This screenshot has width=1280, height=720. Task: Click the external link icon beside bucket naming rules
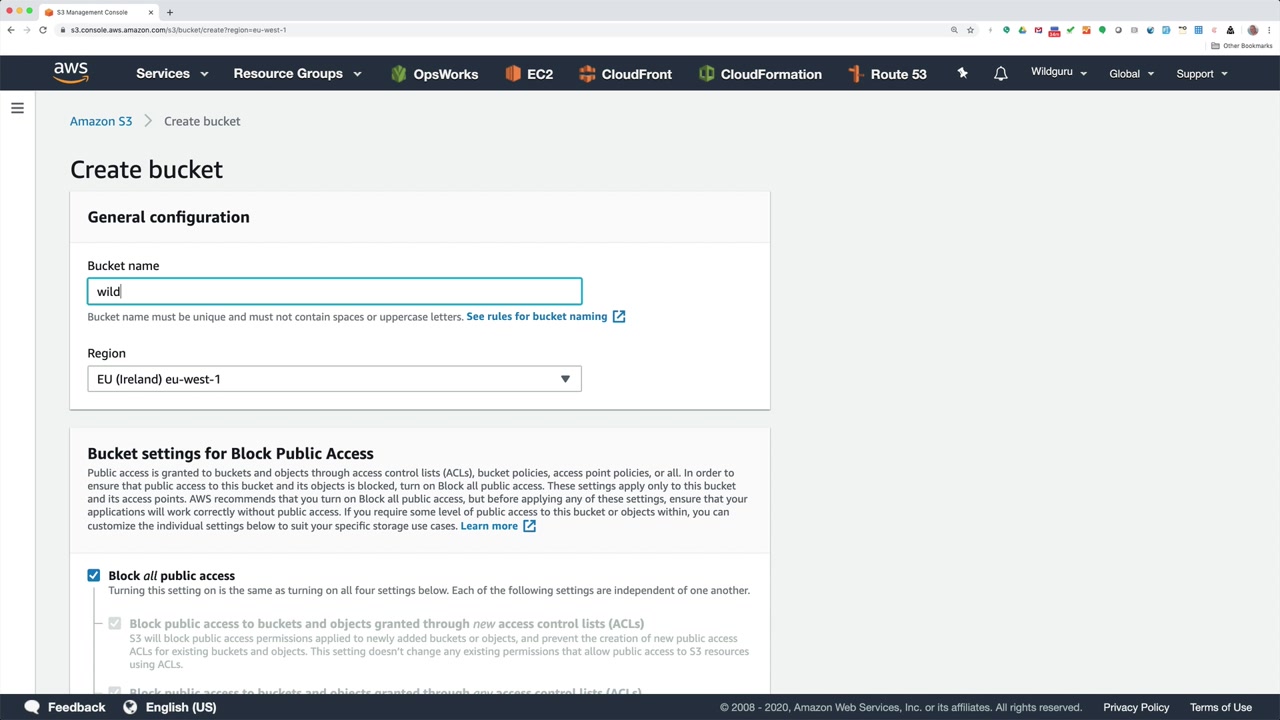[619, 317]
